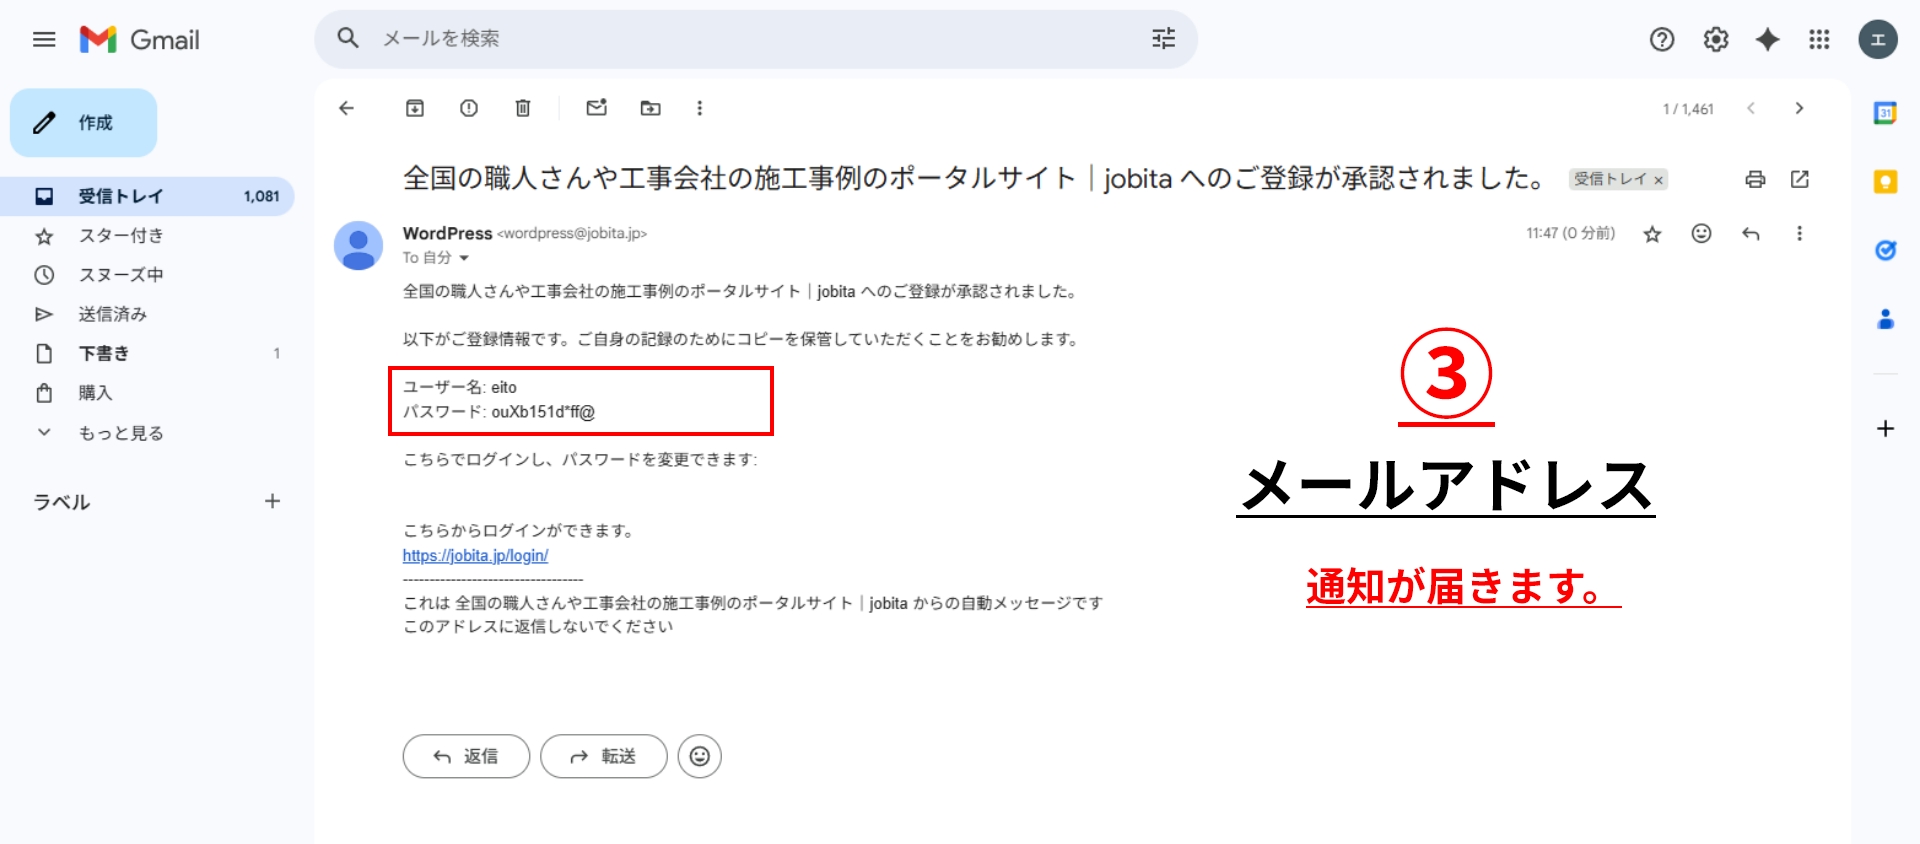Viewport: 1920px width, 844px height.
Task: Show search options in the search bar
Action: tap(1163, 39)
